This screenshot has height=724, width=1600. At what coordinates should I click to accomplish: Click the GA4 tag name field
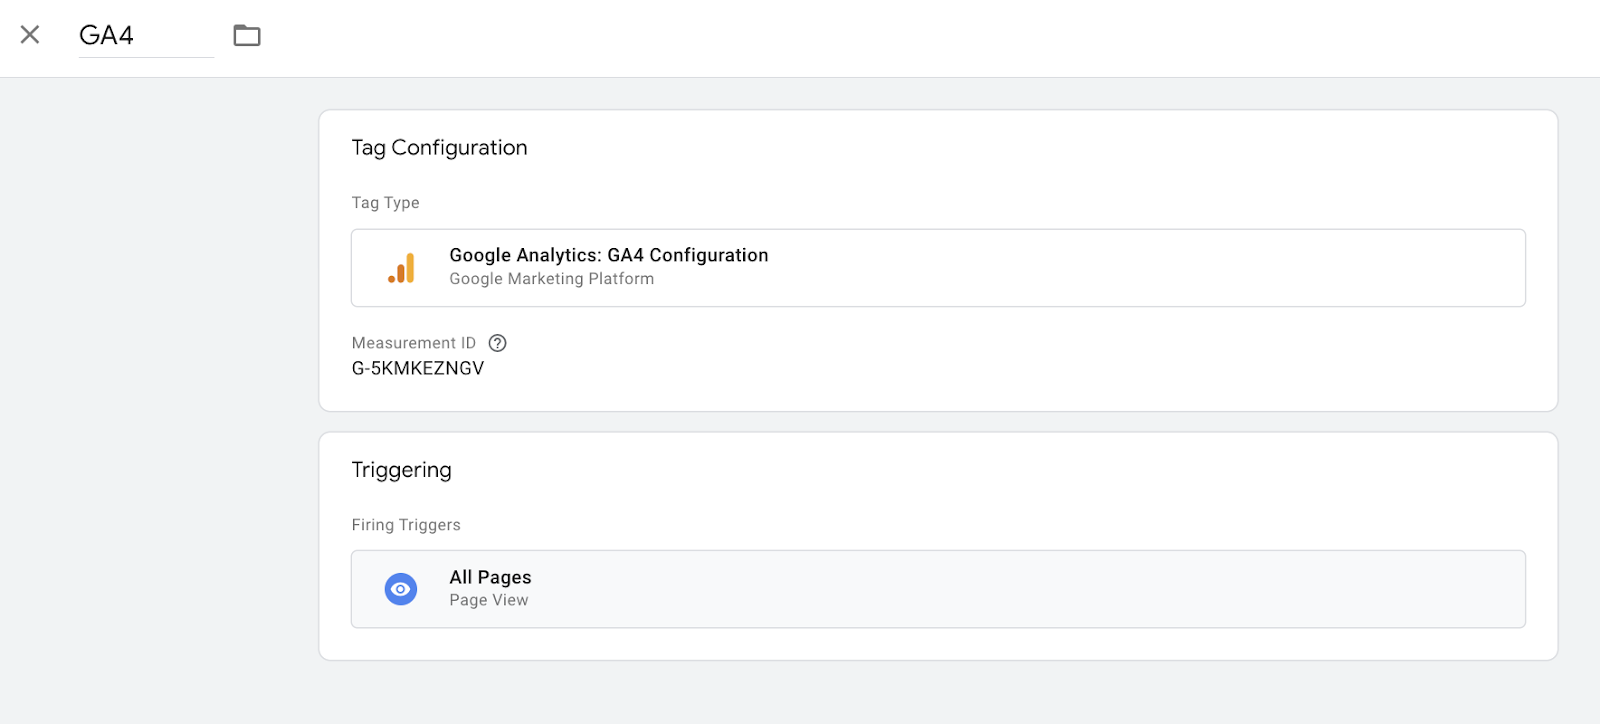(145, 36)
